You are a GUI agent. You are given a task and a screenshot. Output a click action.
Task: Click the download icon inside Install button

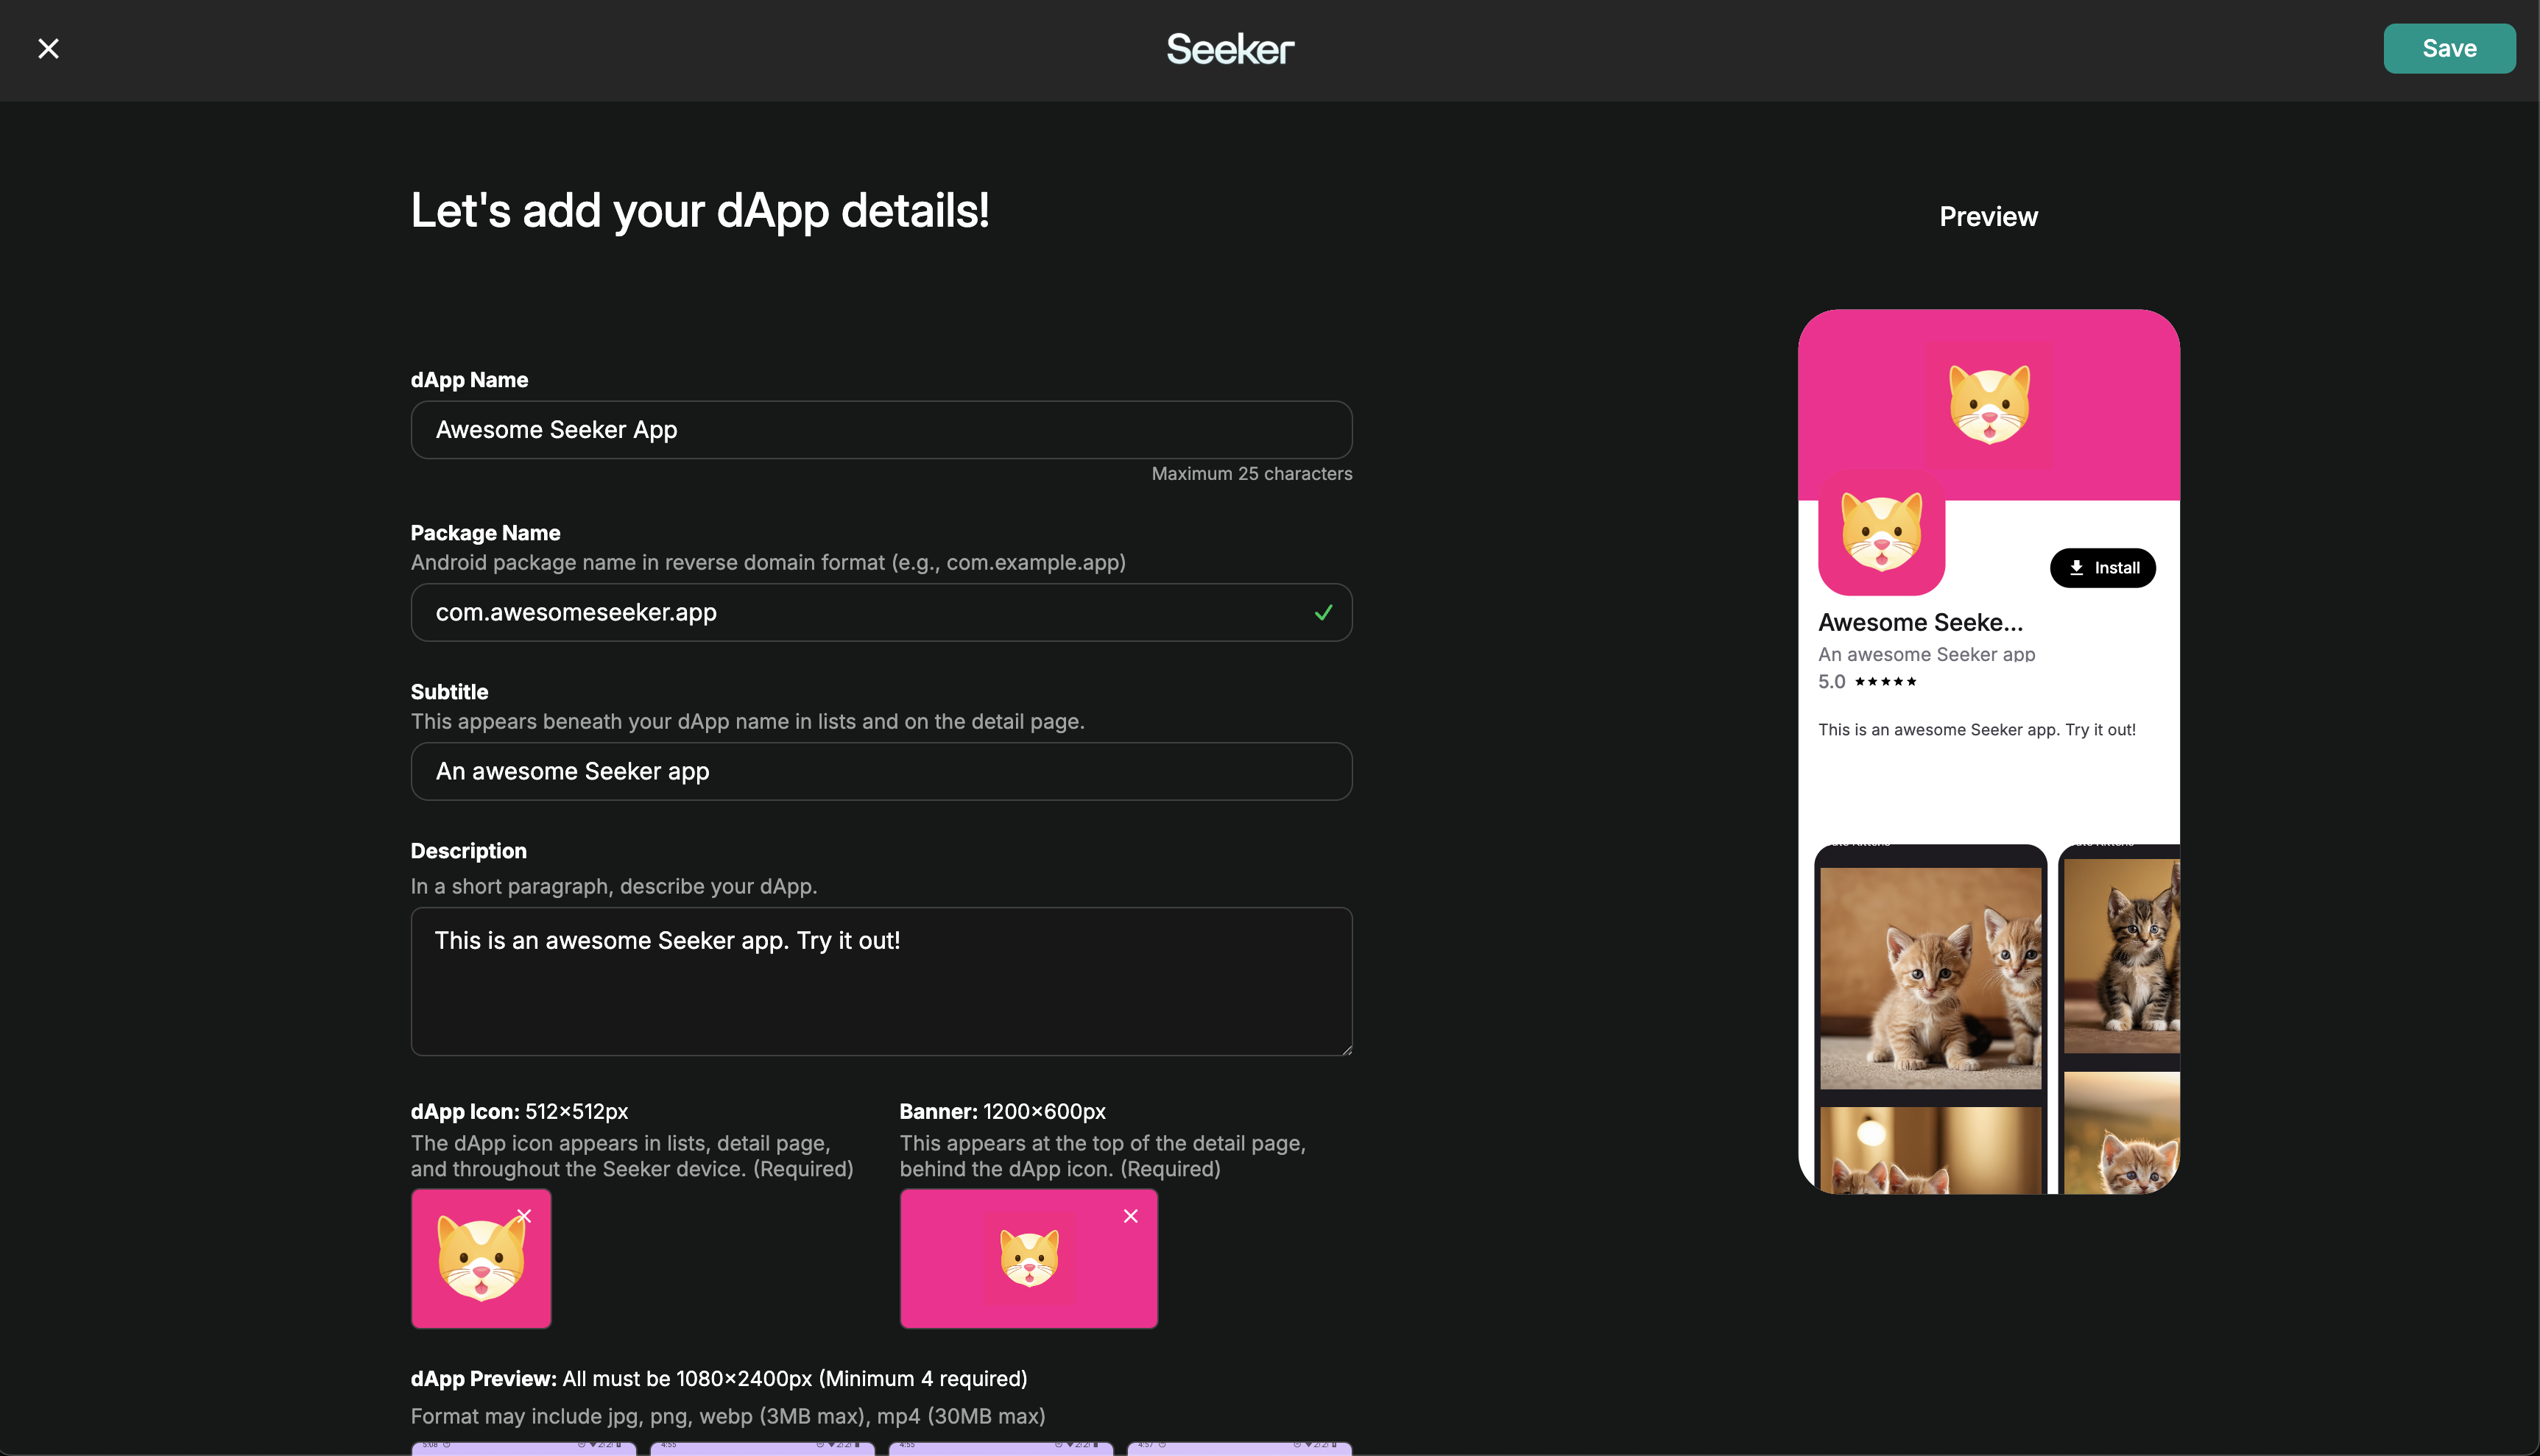click(2077, 567)
